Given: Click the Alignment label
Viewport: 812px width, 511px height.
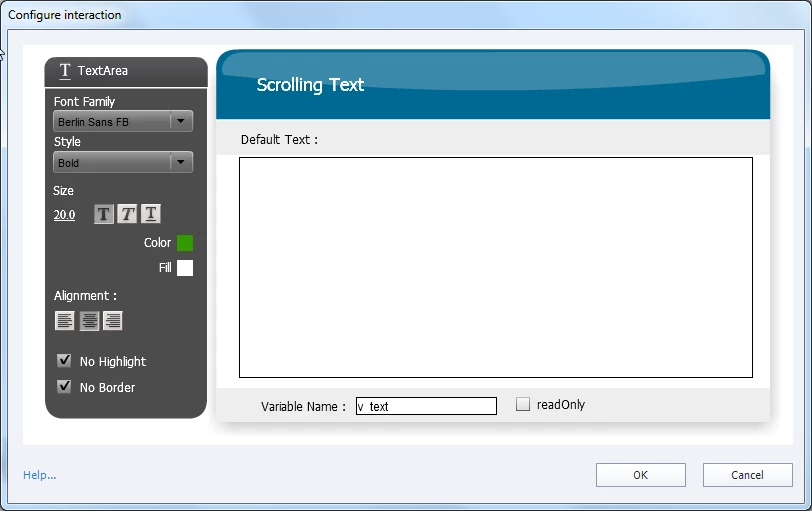Looking at the screenshot, I should [x=85, y=296].
